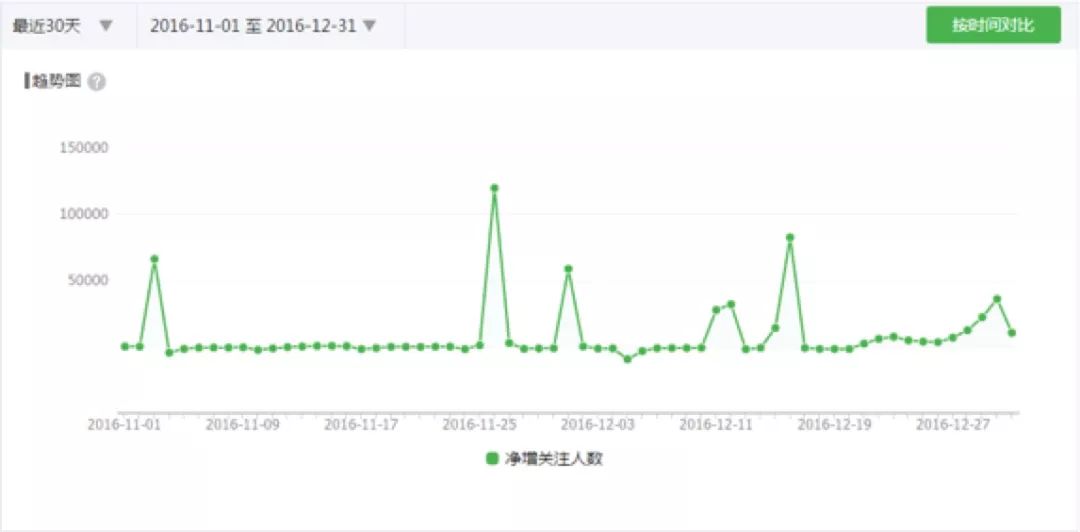
Task: Click the 50000 y-axis label
Action: [89, 280]
